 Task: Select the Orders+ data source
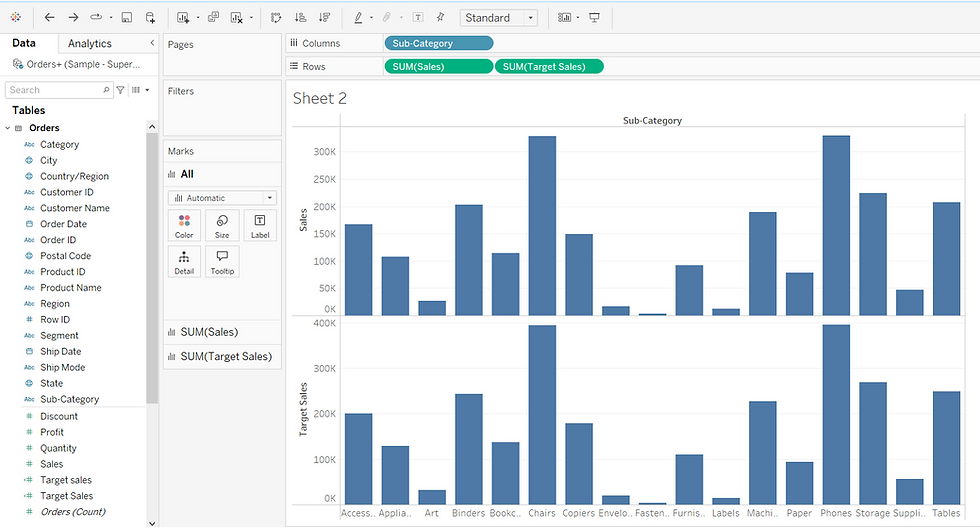tap(77, 64)
